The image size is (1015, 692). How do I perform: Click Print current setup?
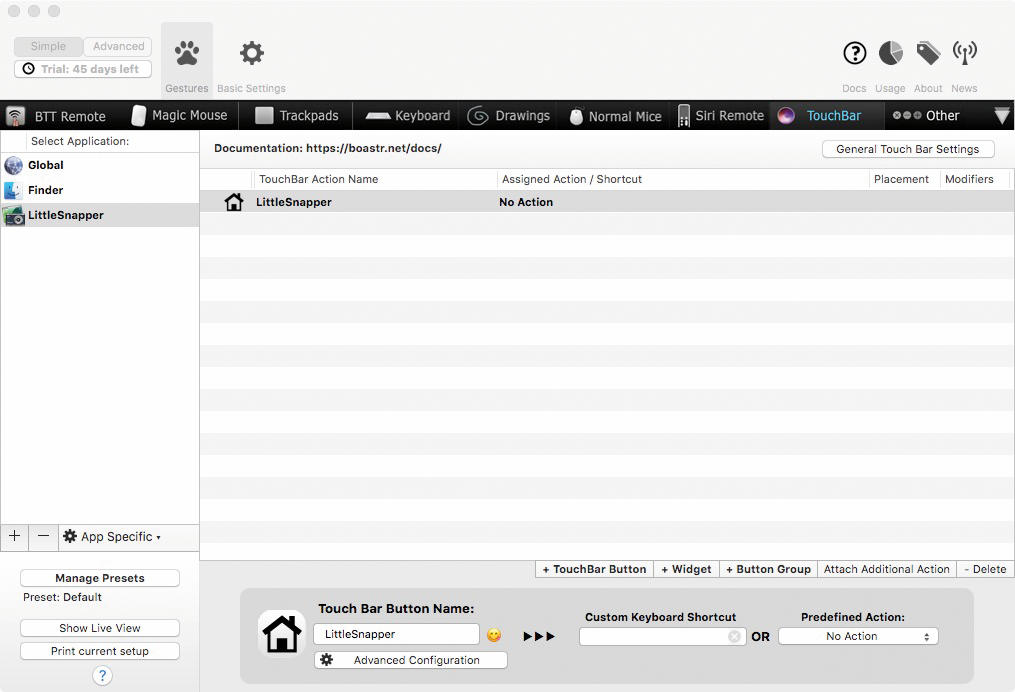point(100,651)
